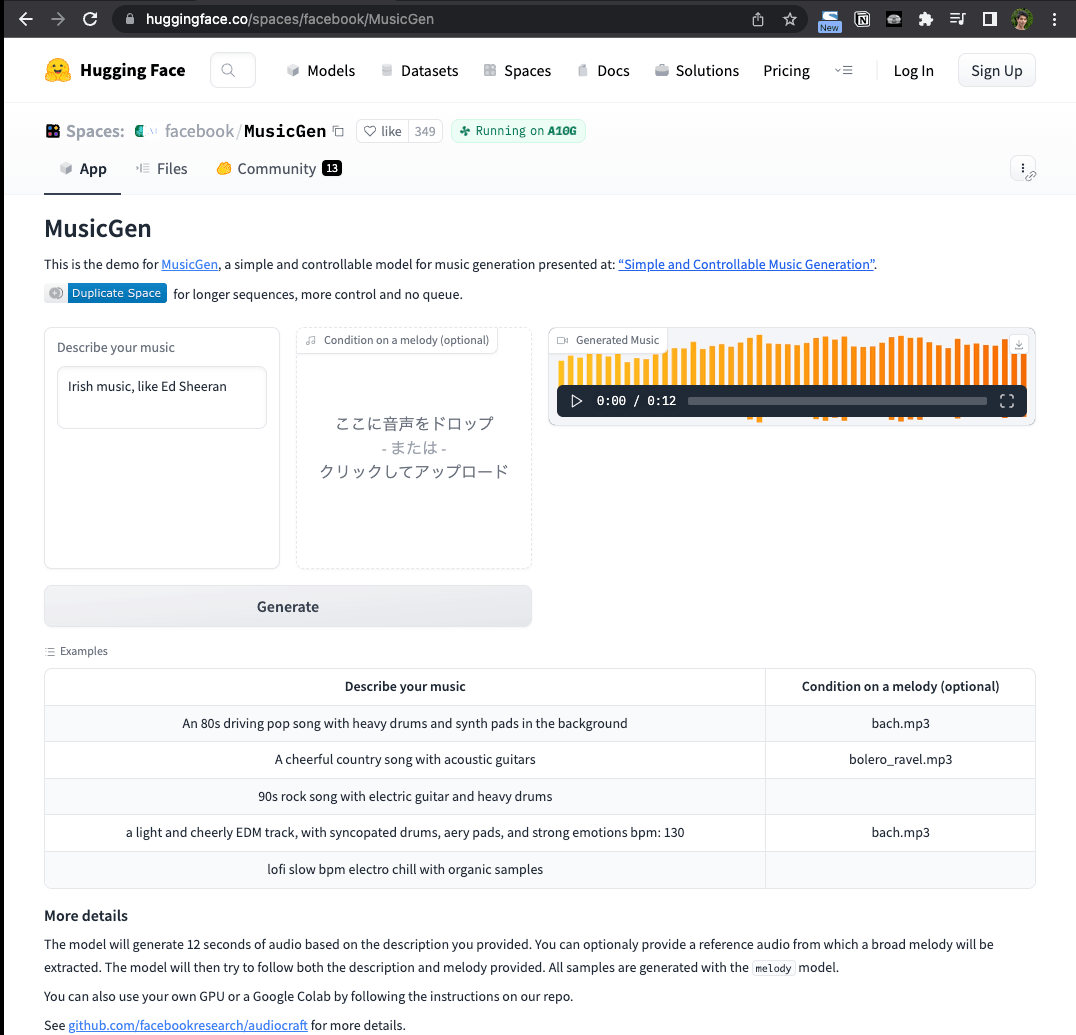
Task: Select the 90s rock song example
Action: [405, 796]
